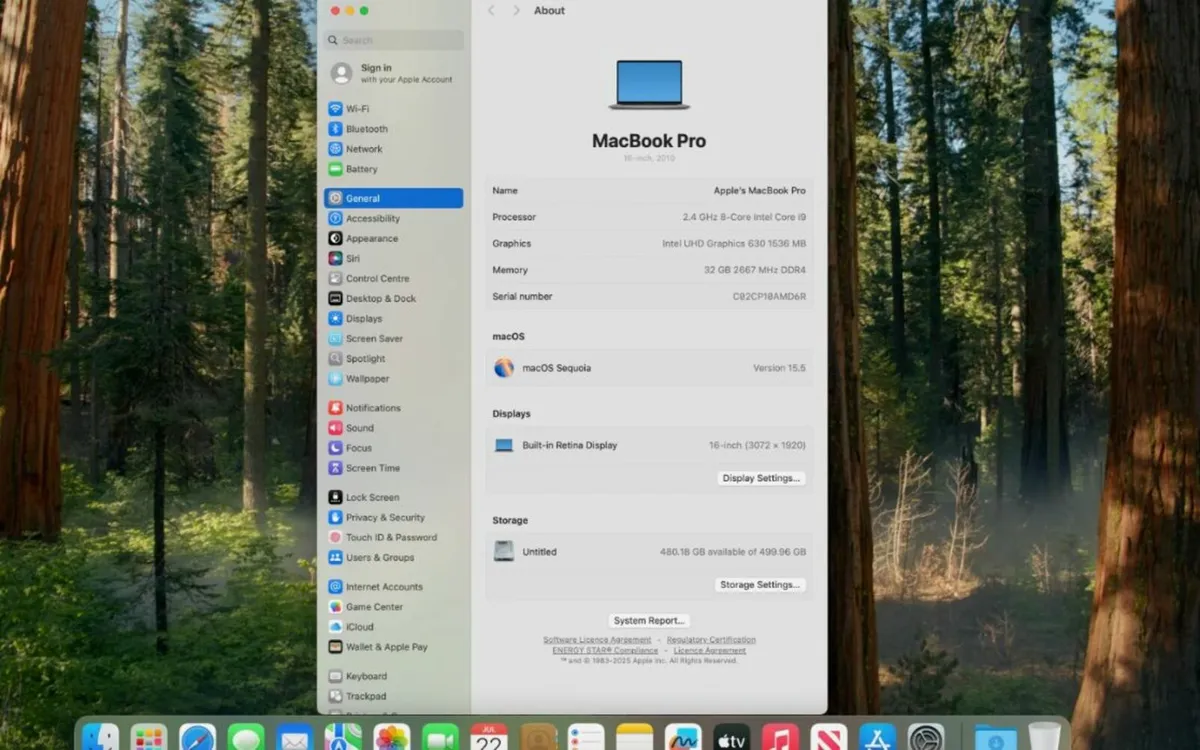This screenshot has height=750, width=1200.
Task: Open the Trash in the Dock
Action: click(x=1044, y=738)
